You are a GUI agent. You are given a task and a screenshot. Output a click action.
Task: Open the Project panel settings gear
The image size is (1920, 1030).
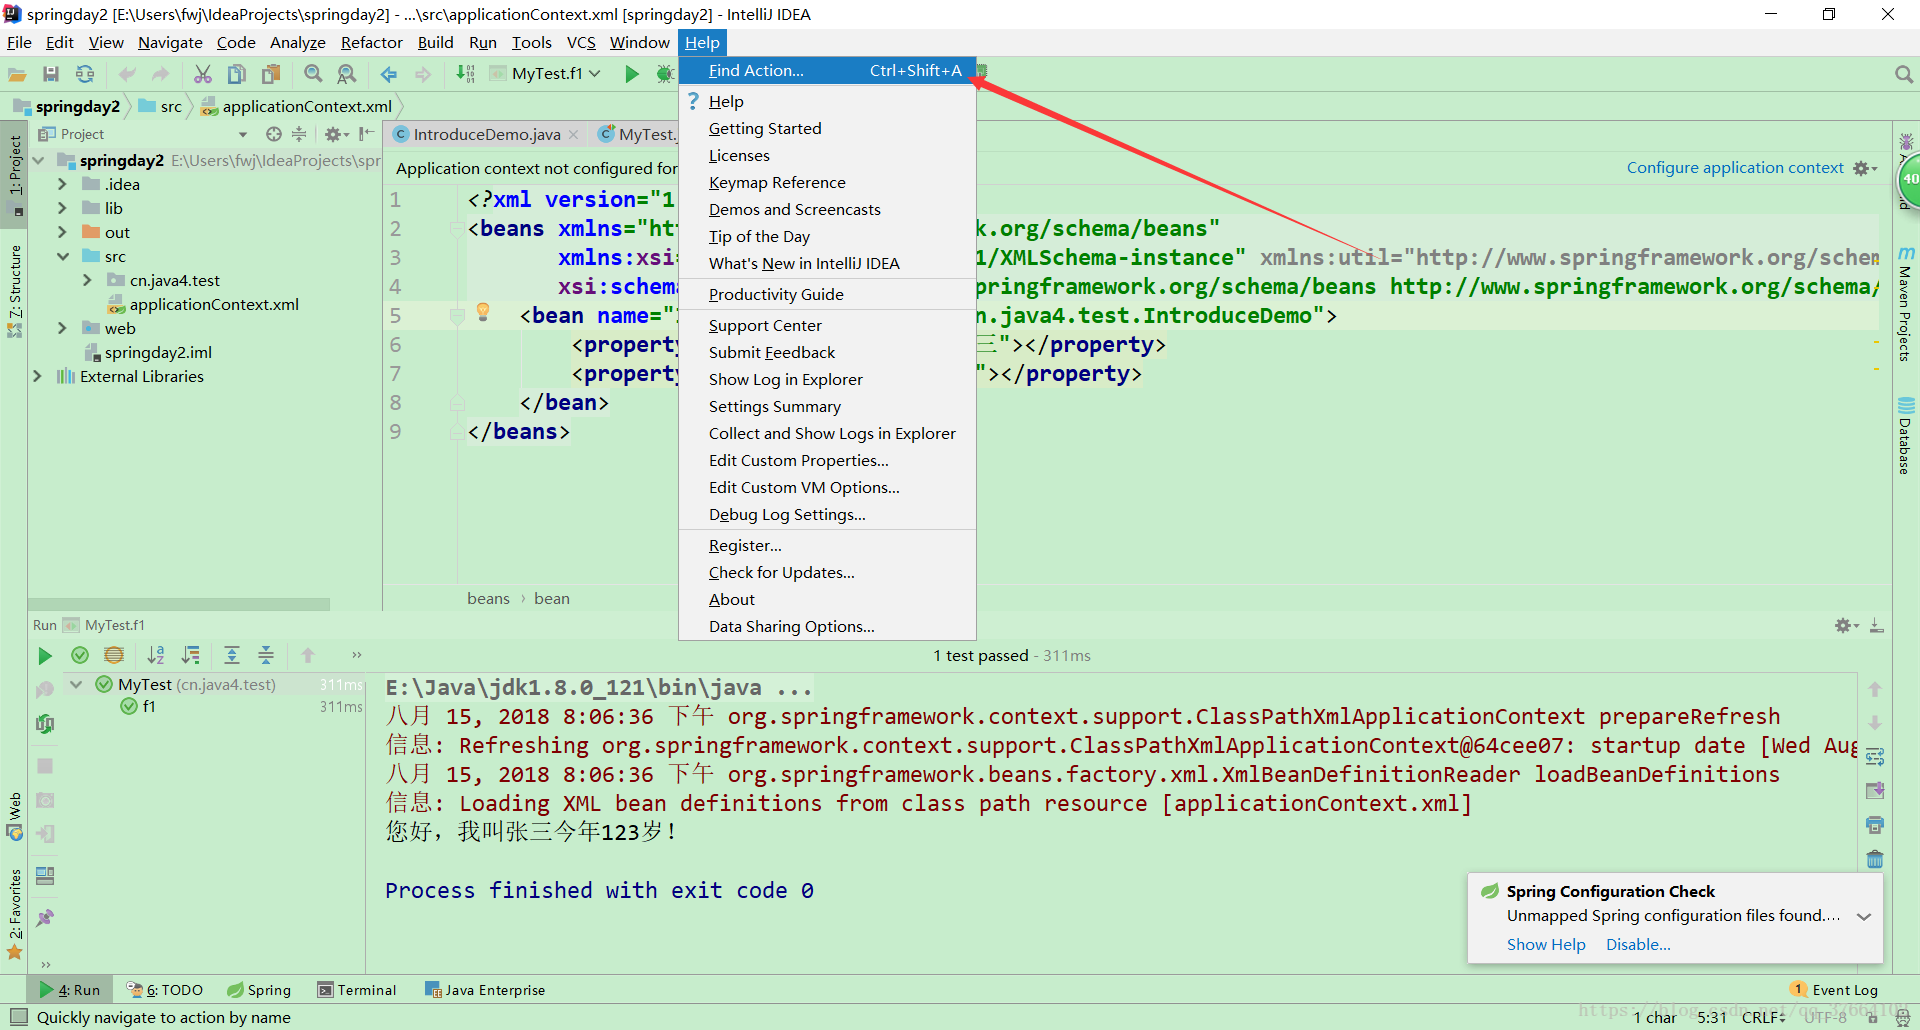pyautogui.click(x=336, y=134)
